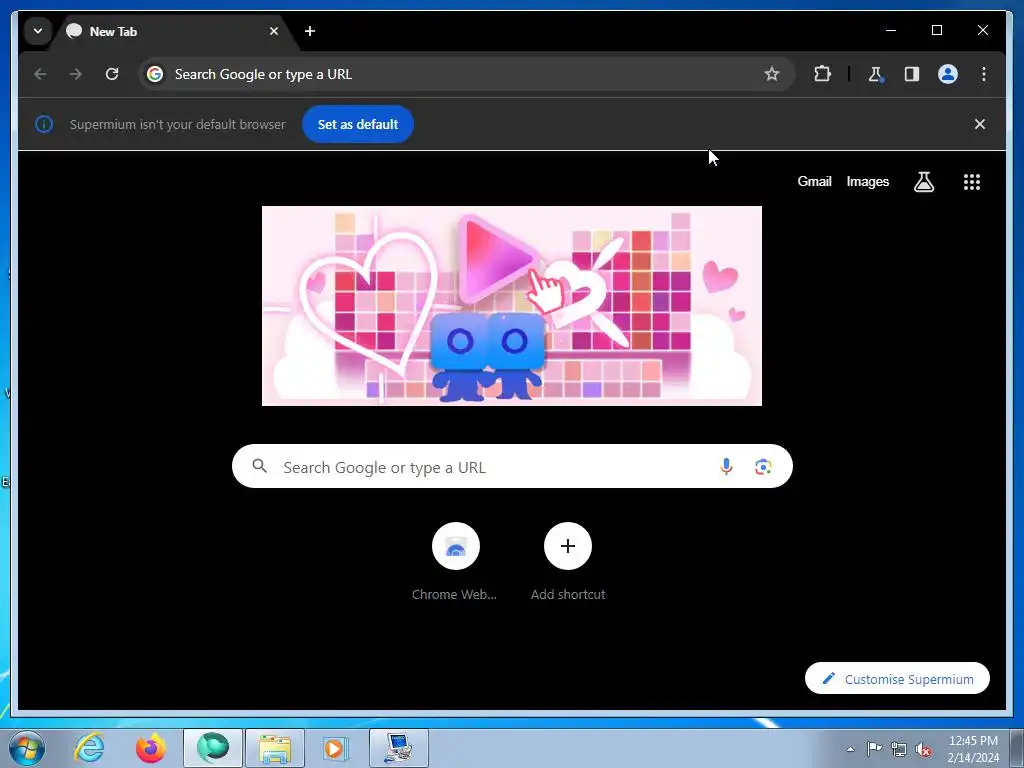1024x768 pixels.
Task: Click Set as default button
Action: tap(358, 124)
